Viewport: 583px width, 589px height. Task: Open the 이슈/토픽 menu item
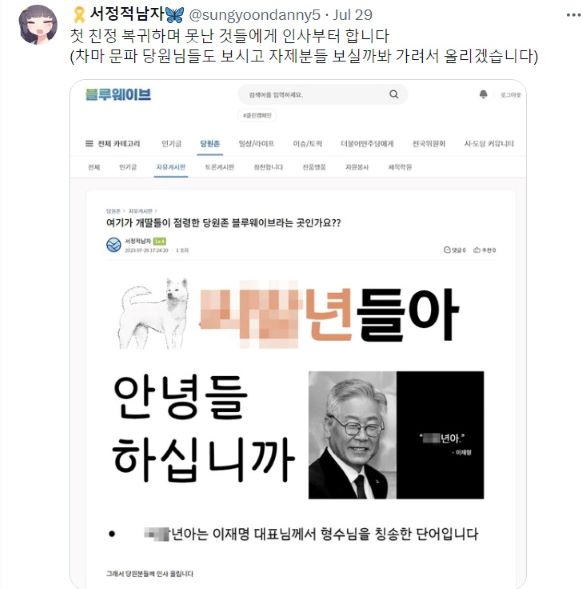(x=308, y=143)
